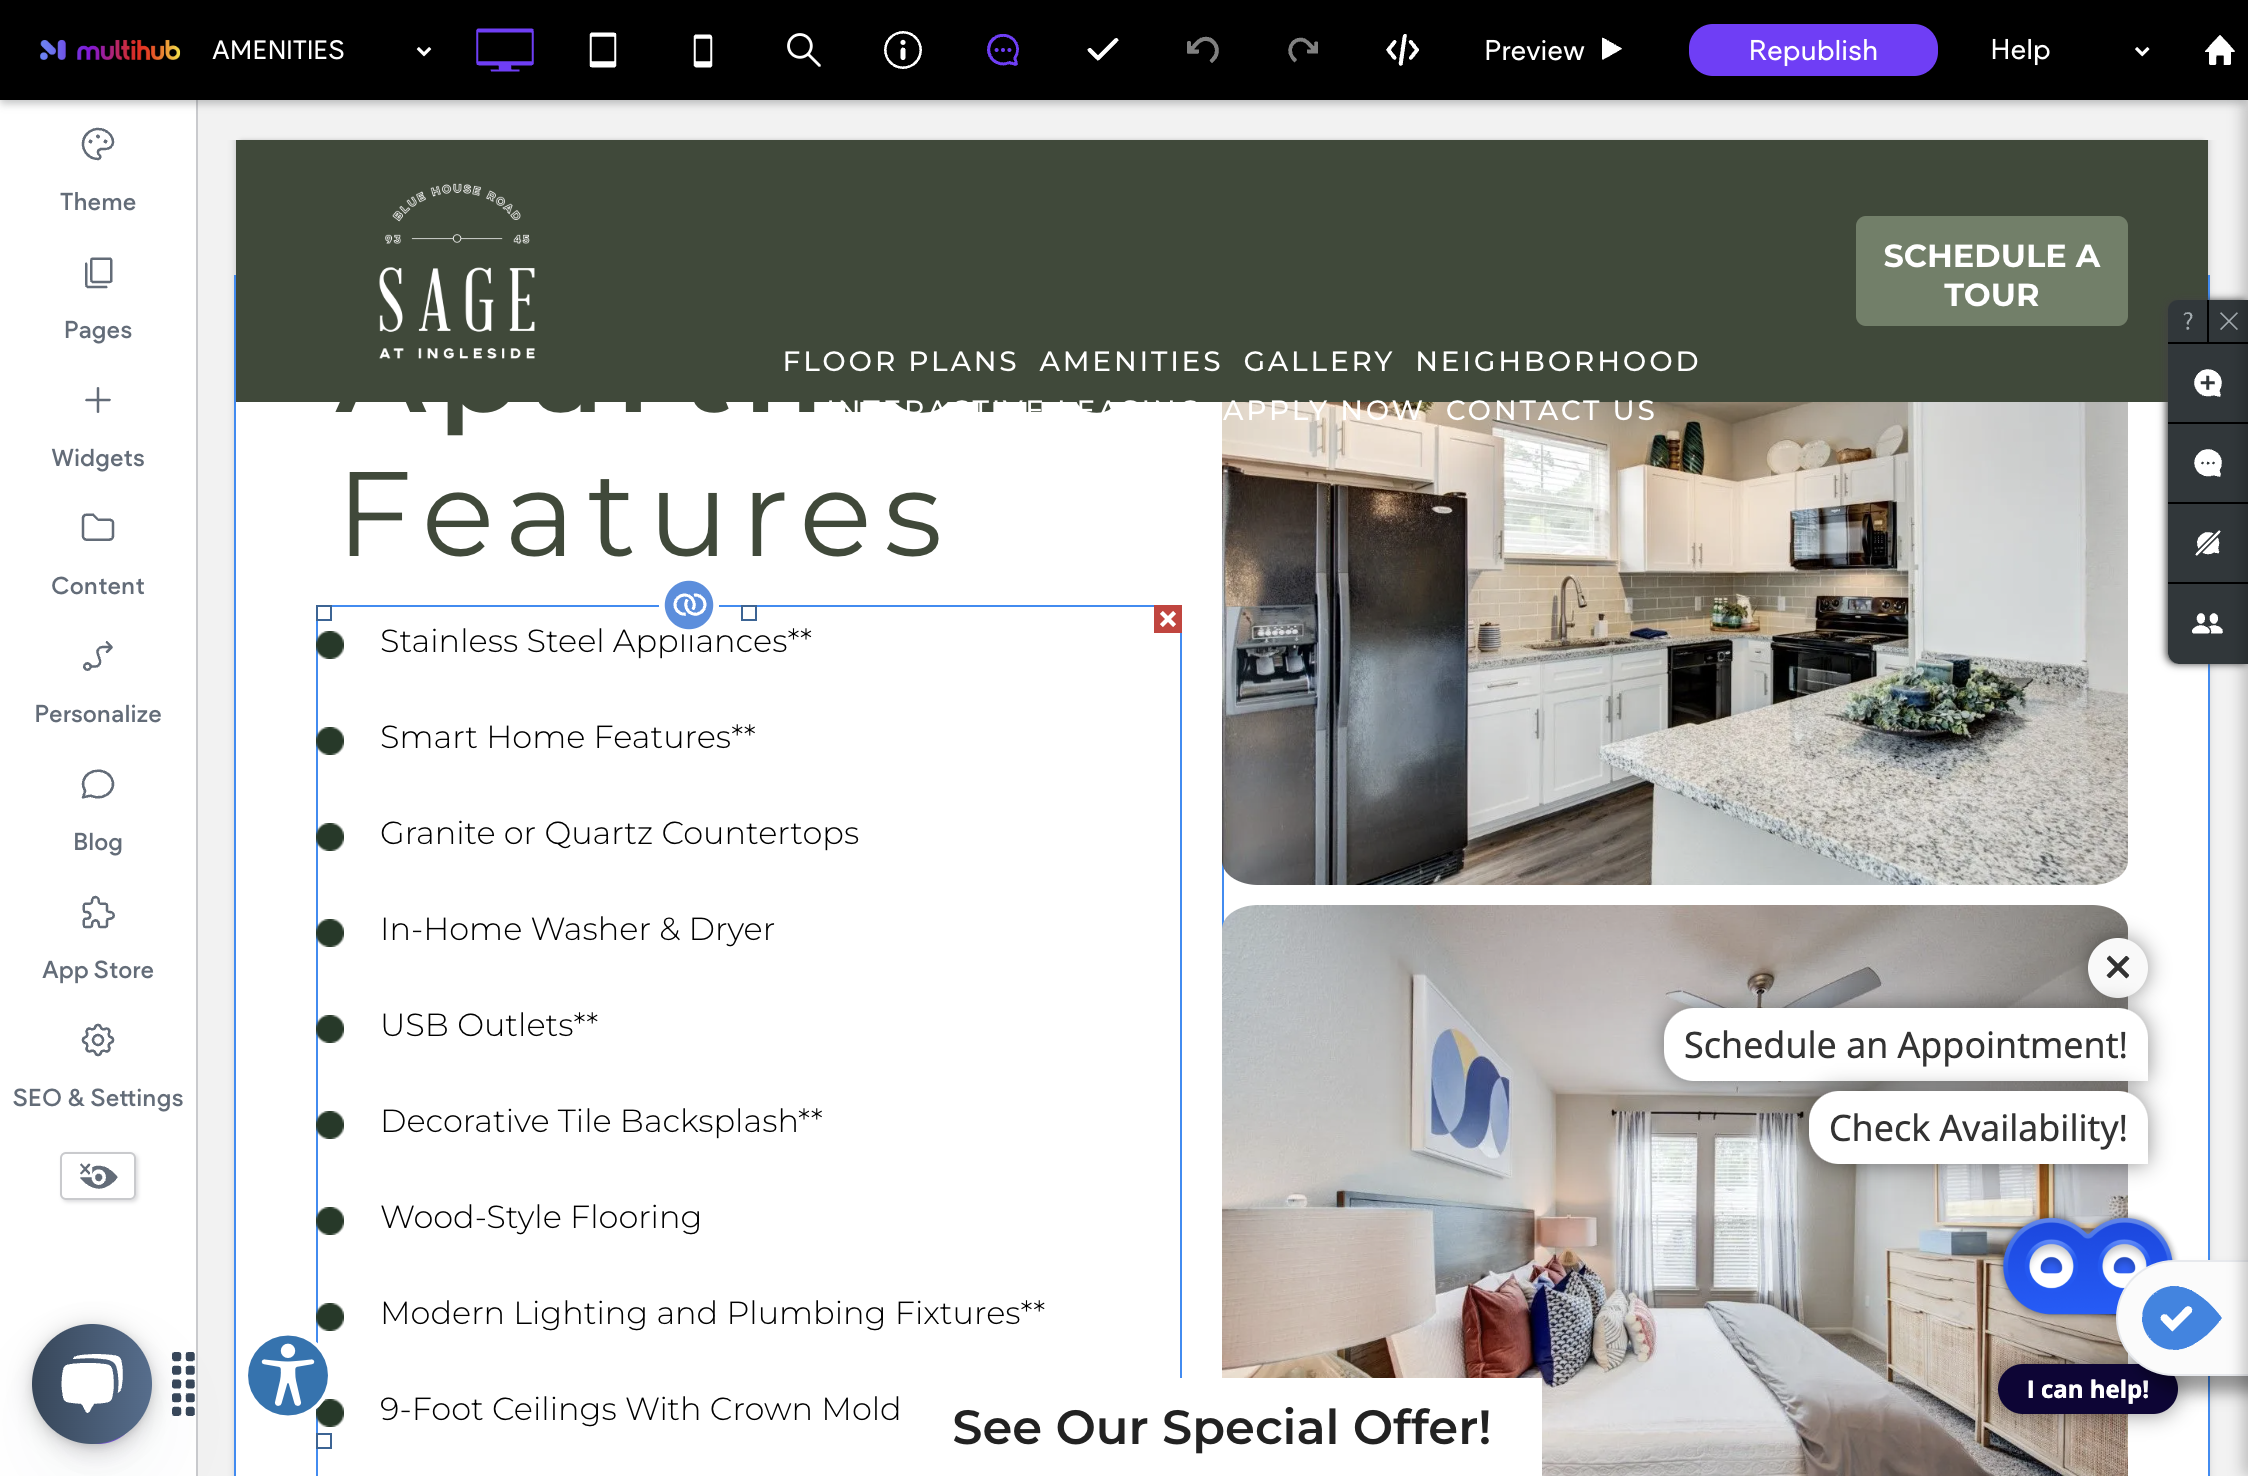Toggle hidden elements eye button
The width and height of the screenshot is (2248, 1476).
coord(98,1176)
